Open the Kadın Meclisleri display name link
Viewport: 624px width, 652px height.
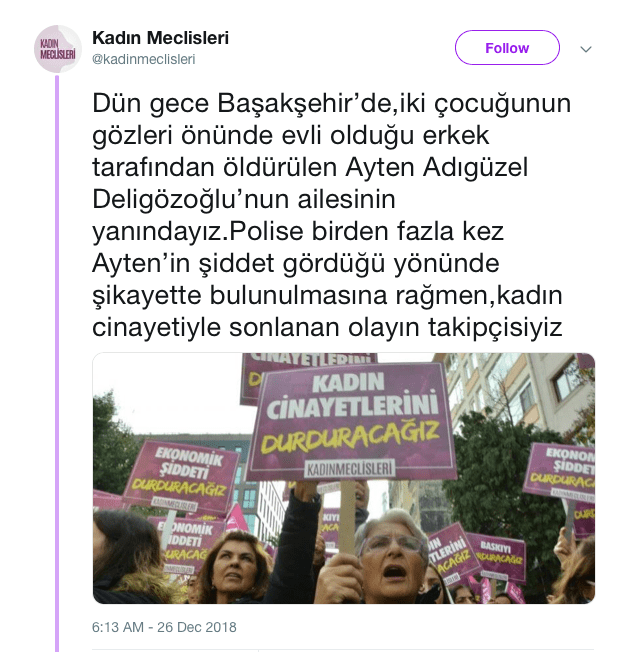[160, 38]
